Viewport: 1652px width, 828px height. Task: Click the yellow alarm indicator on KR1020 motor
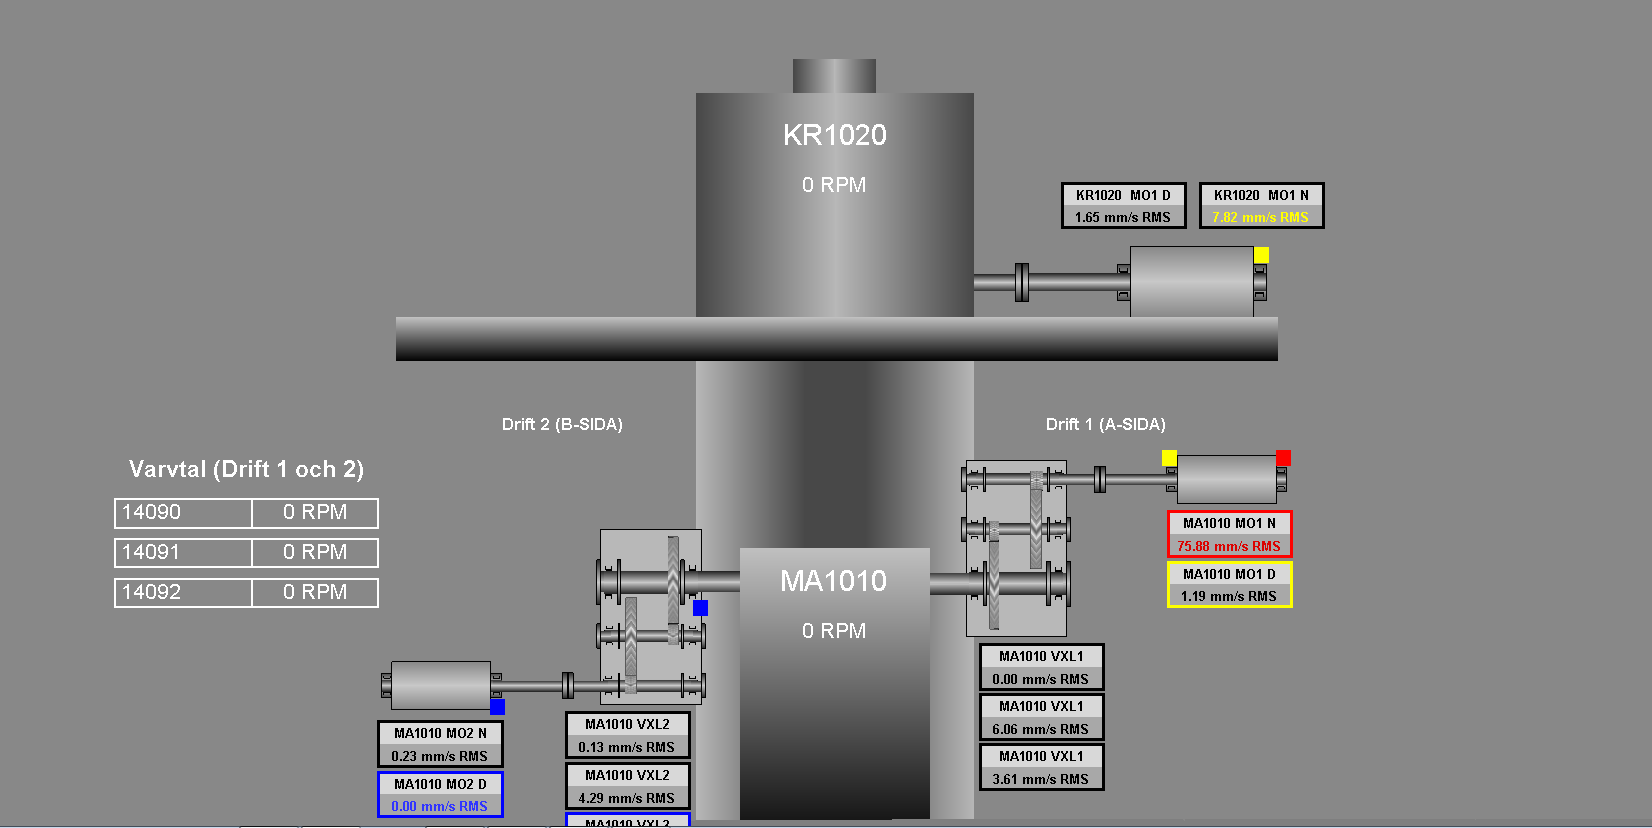[x=1261, y=255]
